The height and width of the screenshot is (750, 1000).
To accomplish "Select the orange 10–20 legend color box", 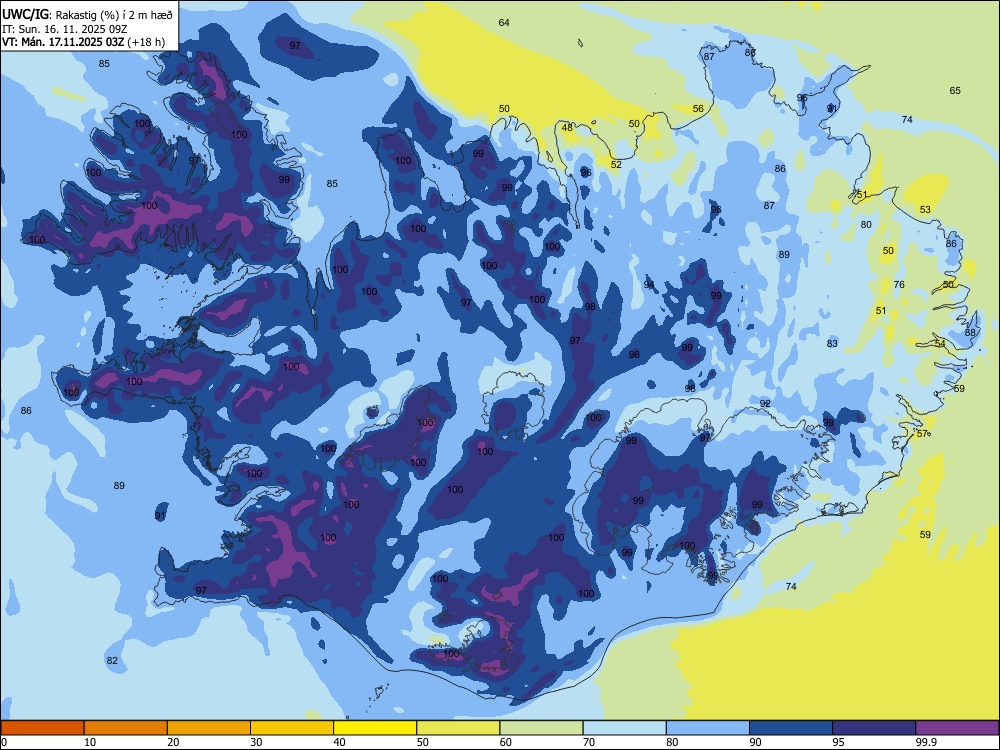I will point(126,728).
